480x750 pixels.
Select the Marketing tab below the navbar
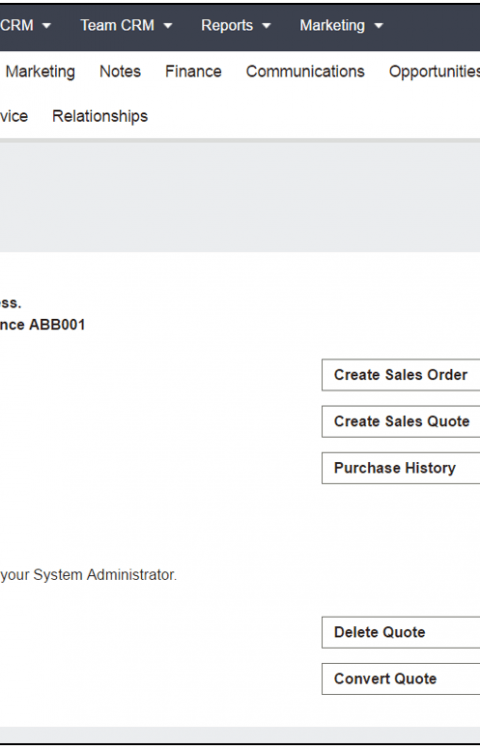click(40, 72)
